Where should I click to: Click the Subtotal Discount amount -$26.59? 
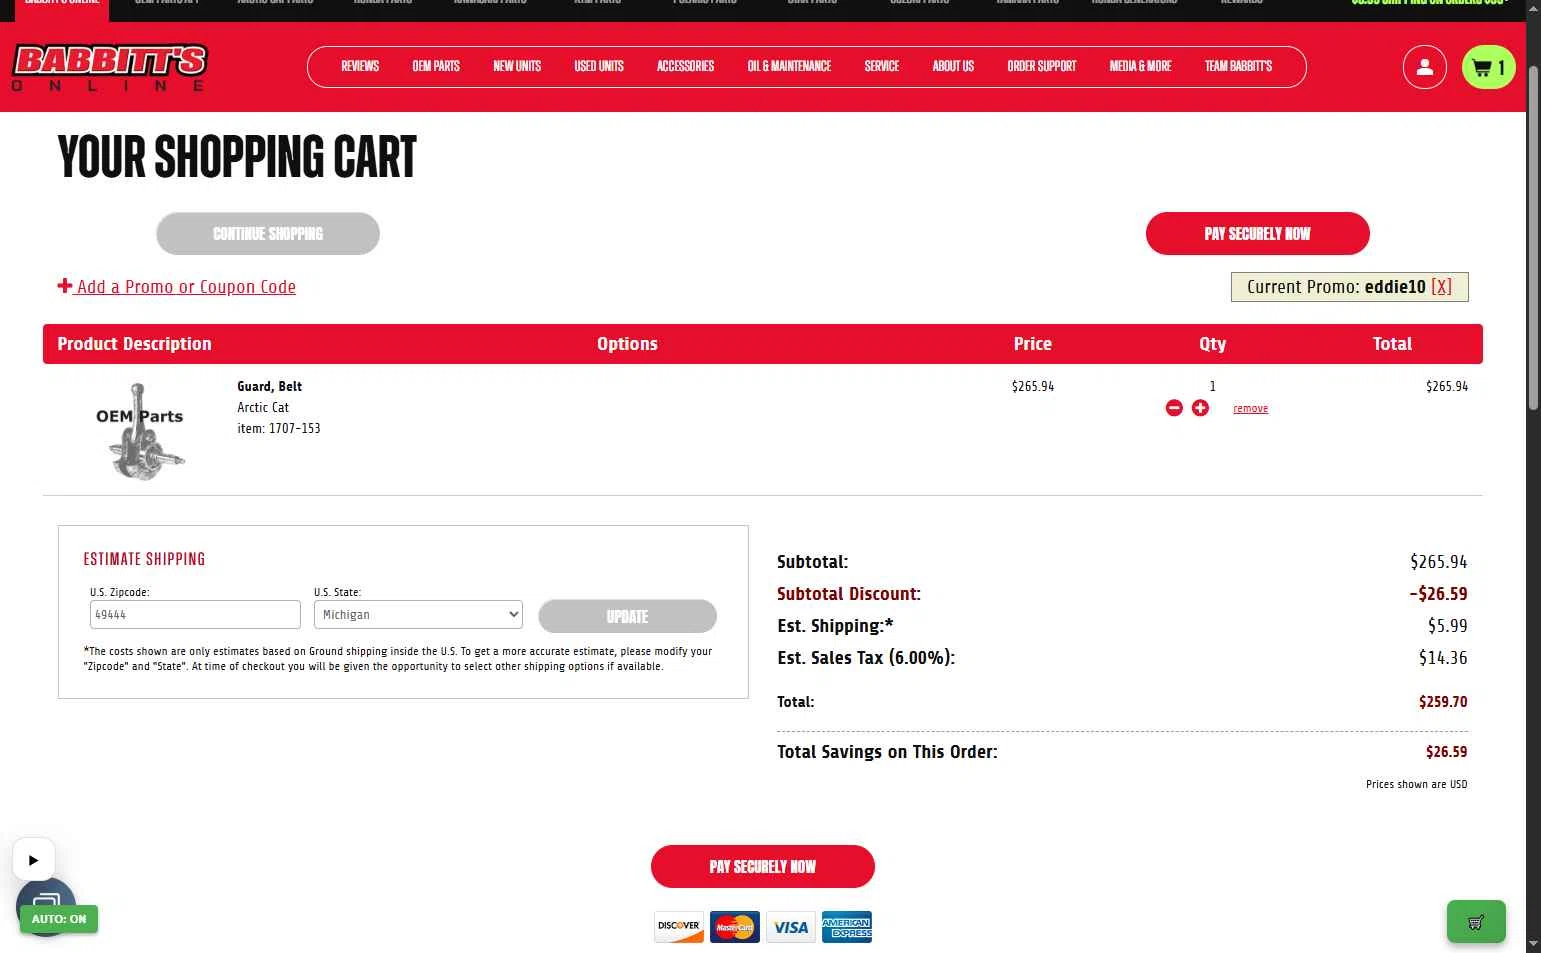click(1438, 594)
